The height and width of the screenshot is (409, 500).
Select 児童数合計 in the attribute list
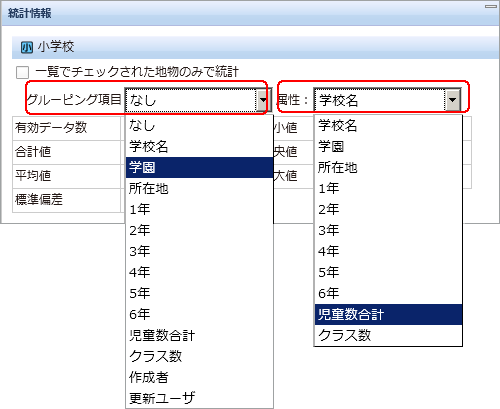[388, 314]
